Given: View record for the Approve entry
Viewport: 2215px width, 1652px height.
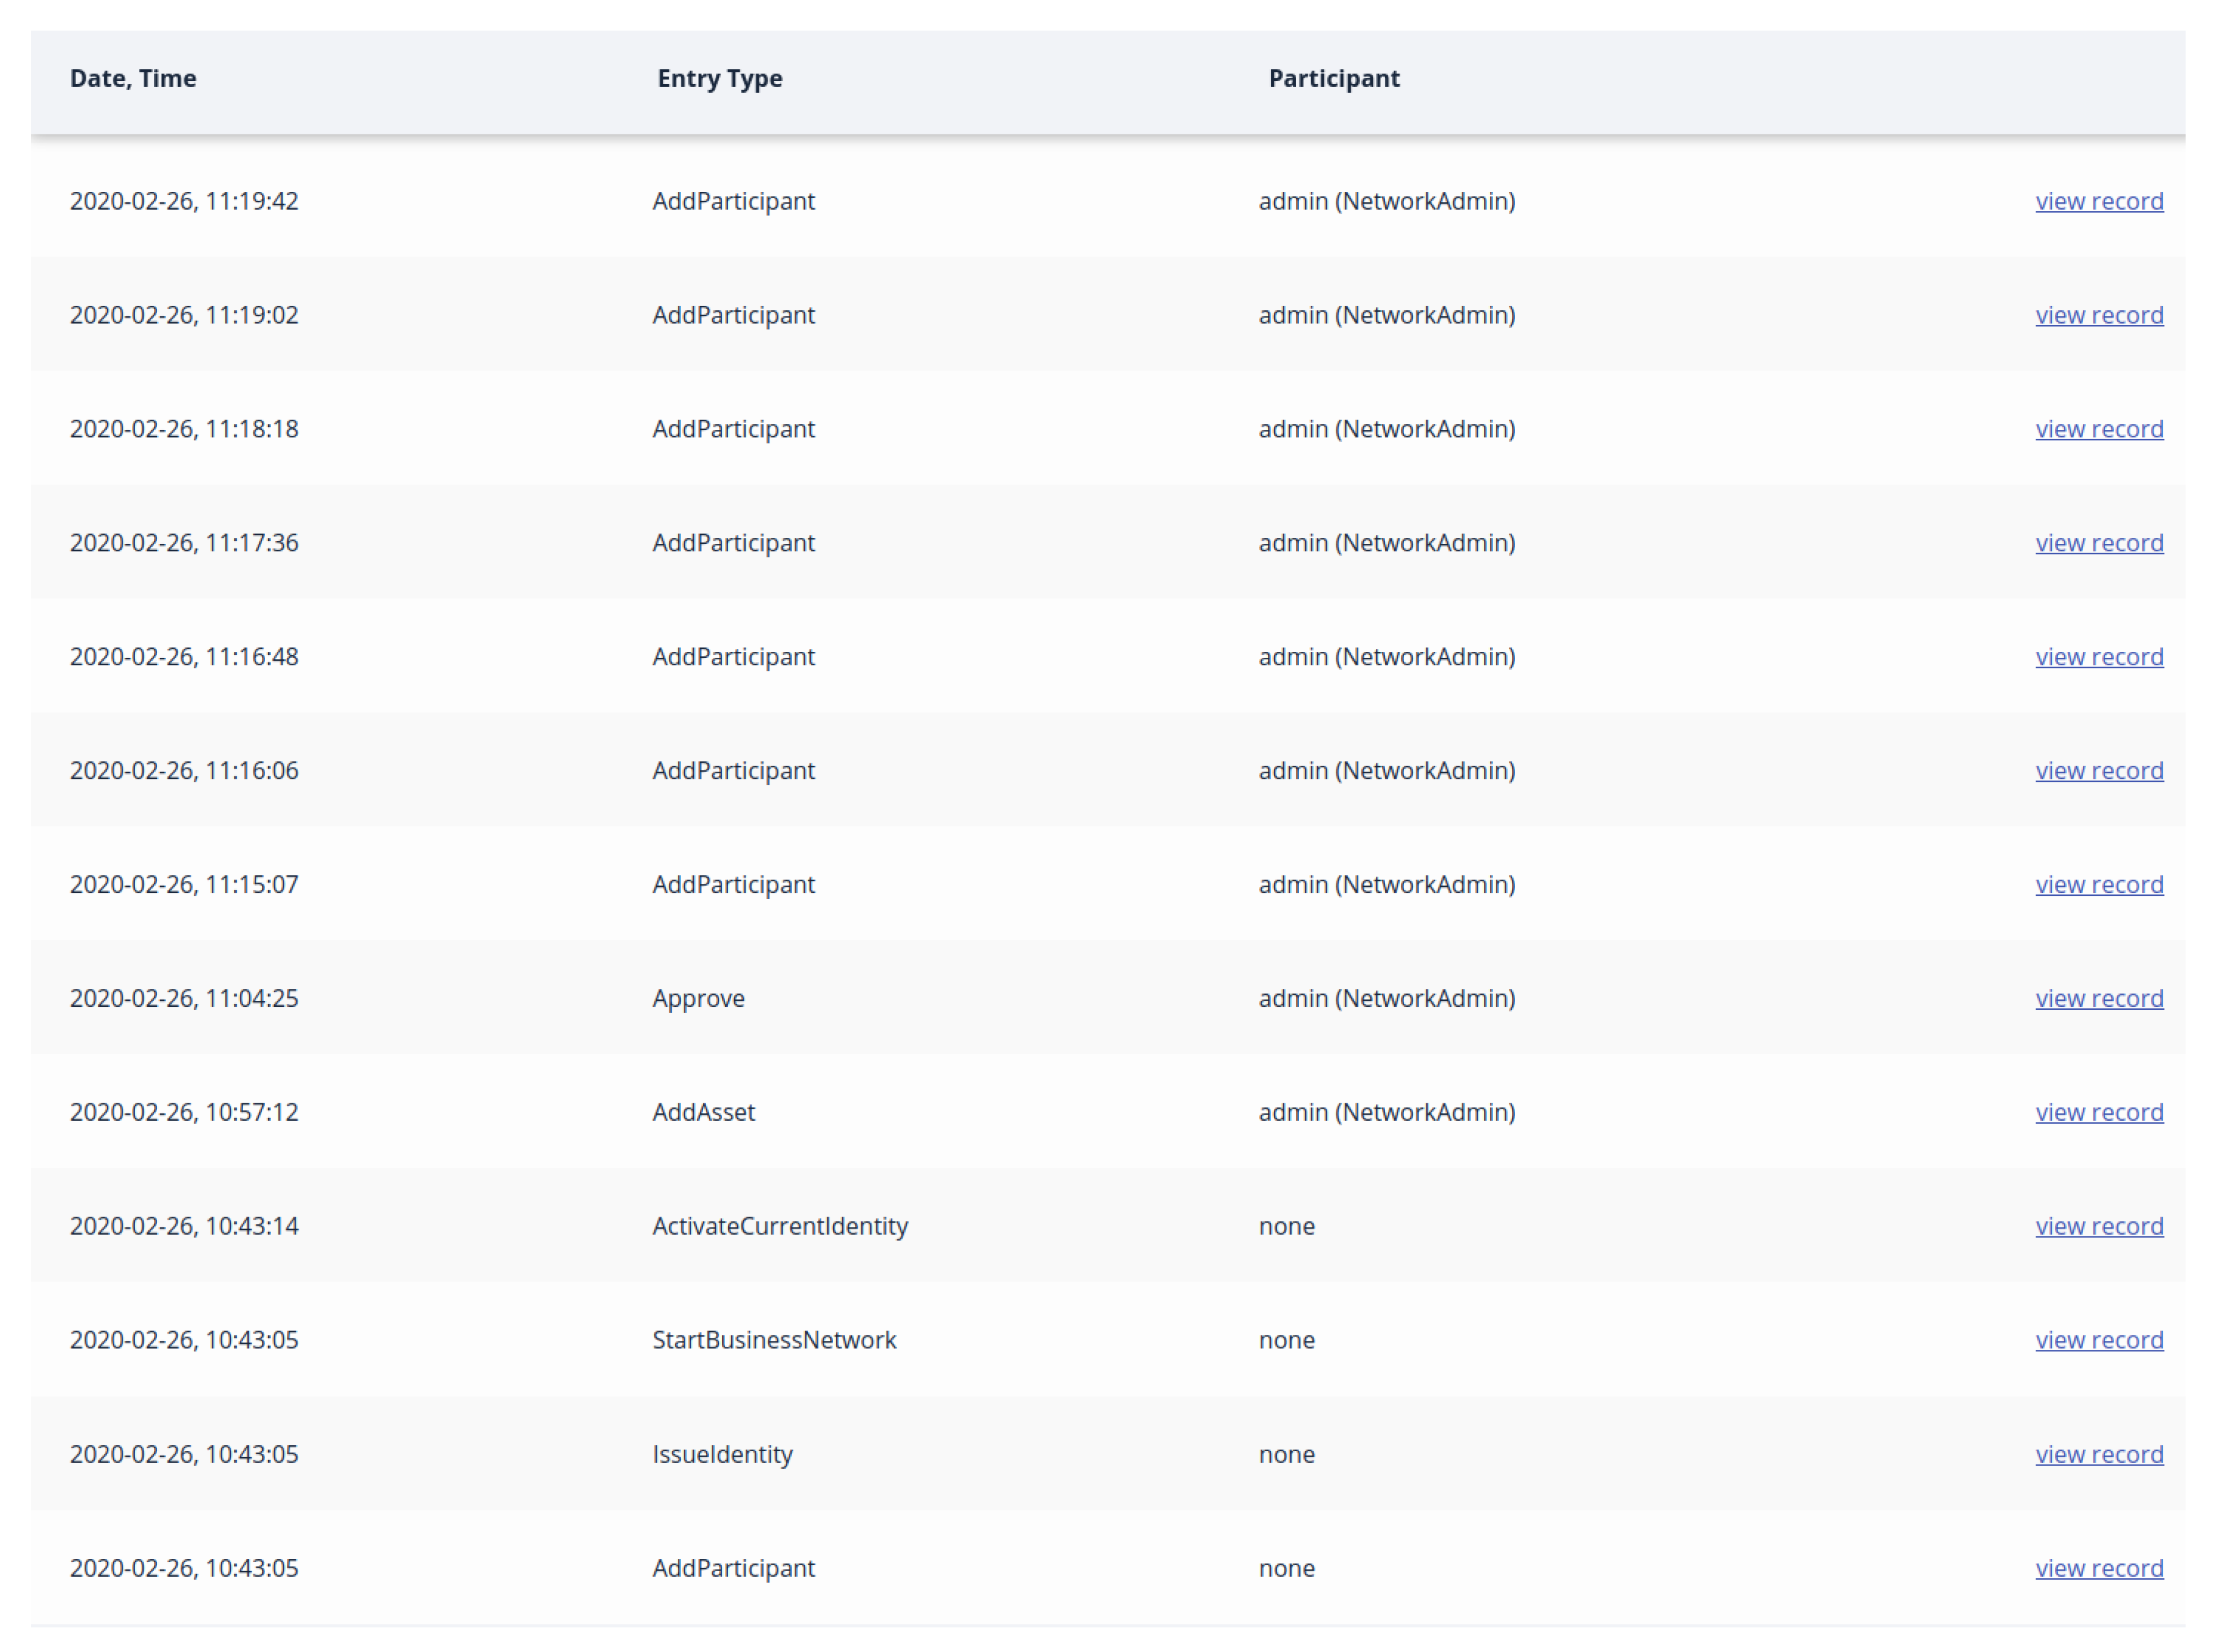Looking at the screenshot, I should pyautogui.click(x=2098, y=999).
